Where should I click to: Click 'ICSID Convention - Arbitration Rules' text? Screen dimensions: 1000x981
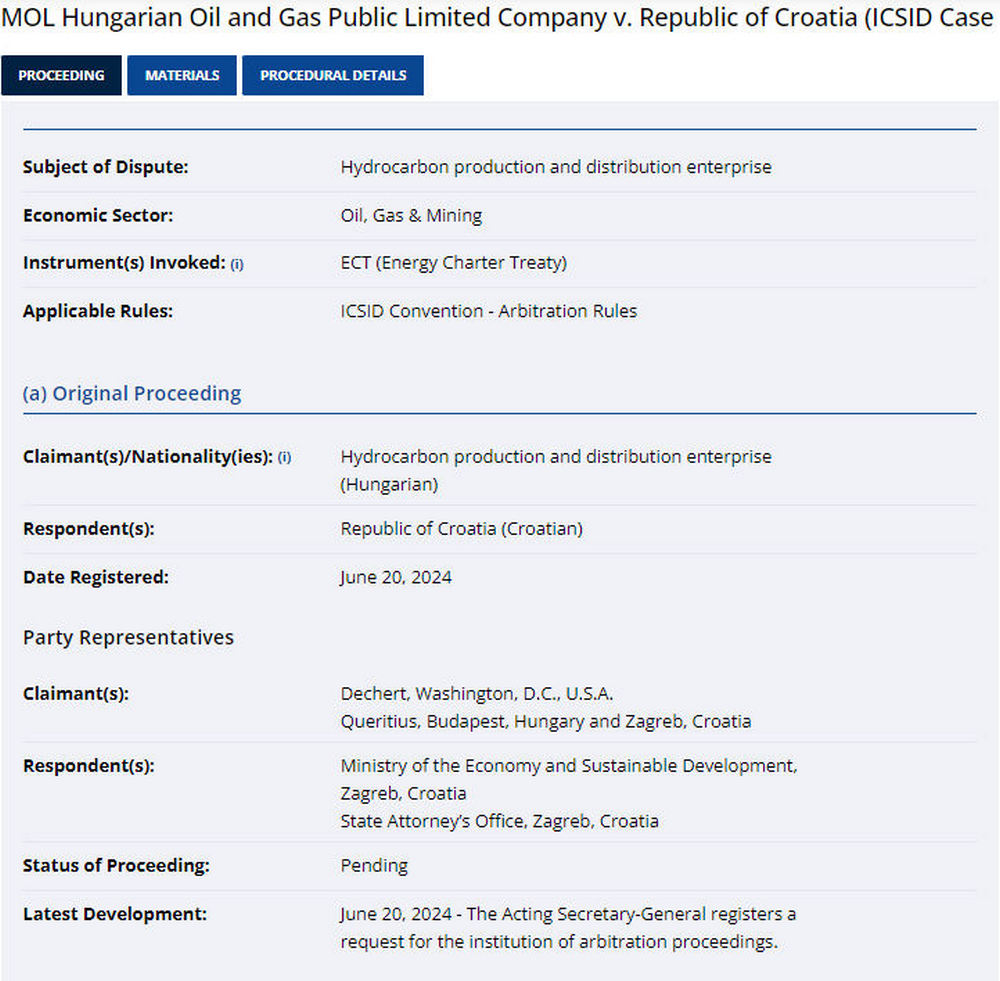(x=489, y=311)
